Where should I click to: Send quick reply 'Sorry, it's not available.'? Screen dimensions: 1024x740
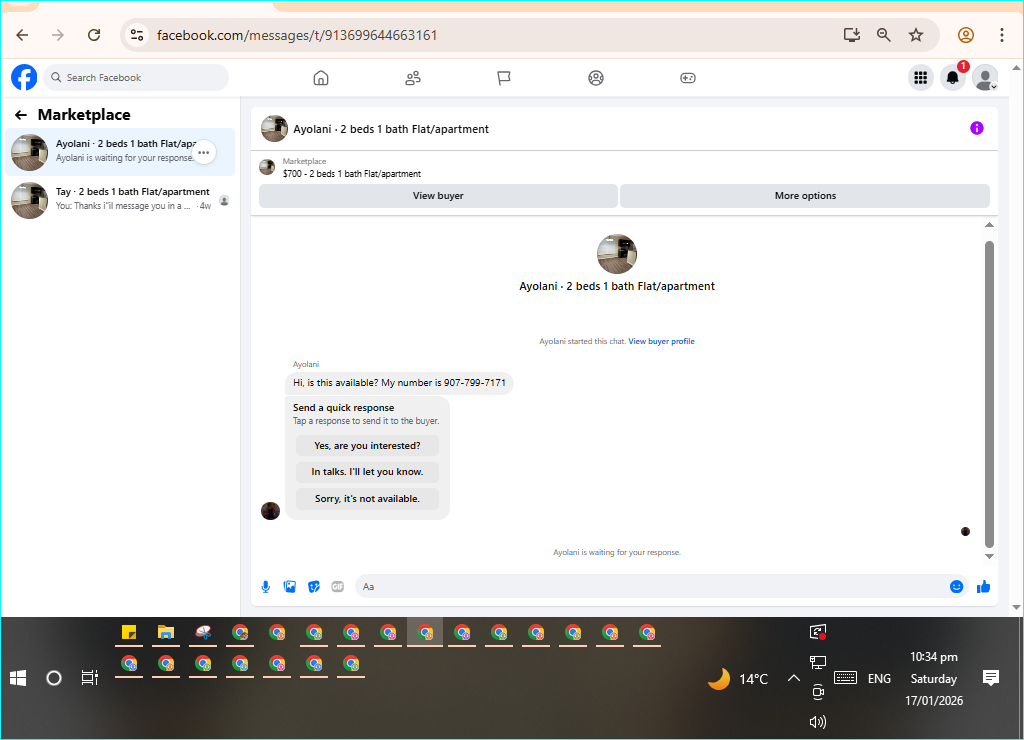pyautogui.click(x=367, y=499)
